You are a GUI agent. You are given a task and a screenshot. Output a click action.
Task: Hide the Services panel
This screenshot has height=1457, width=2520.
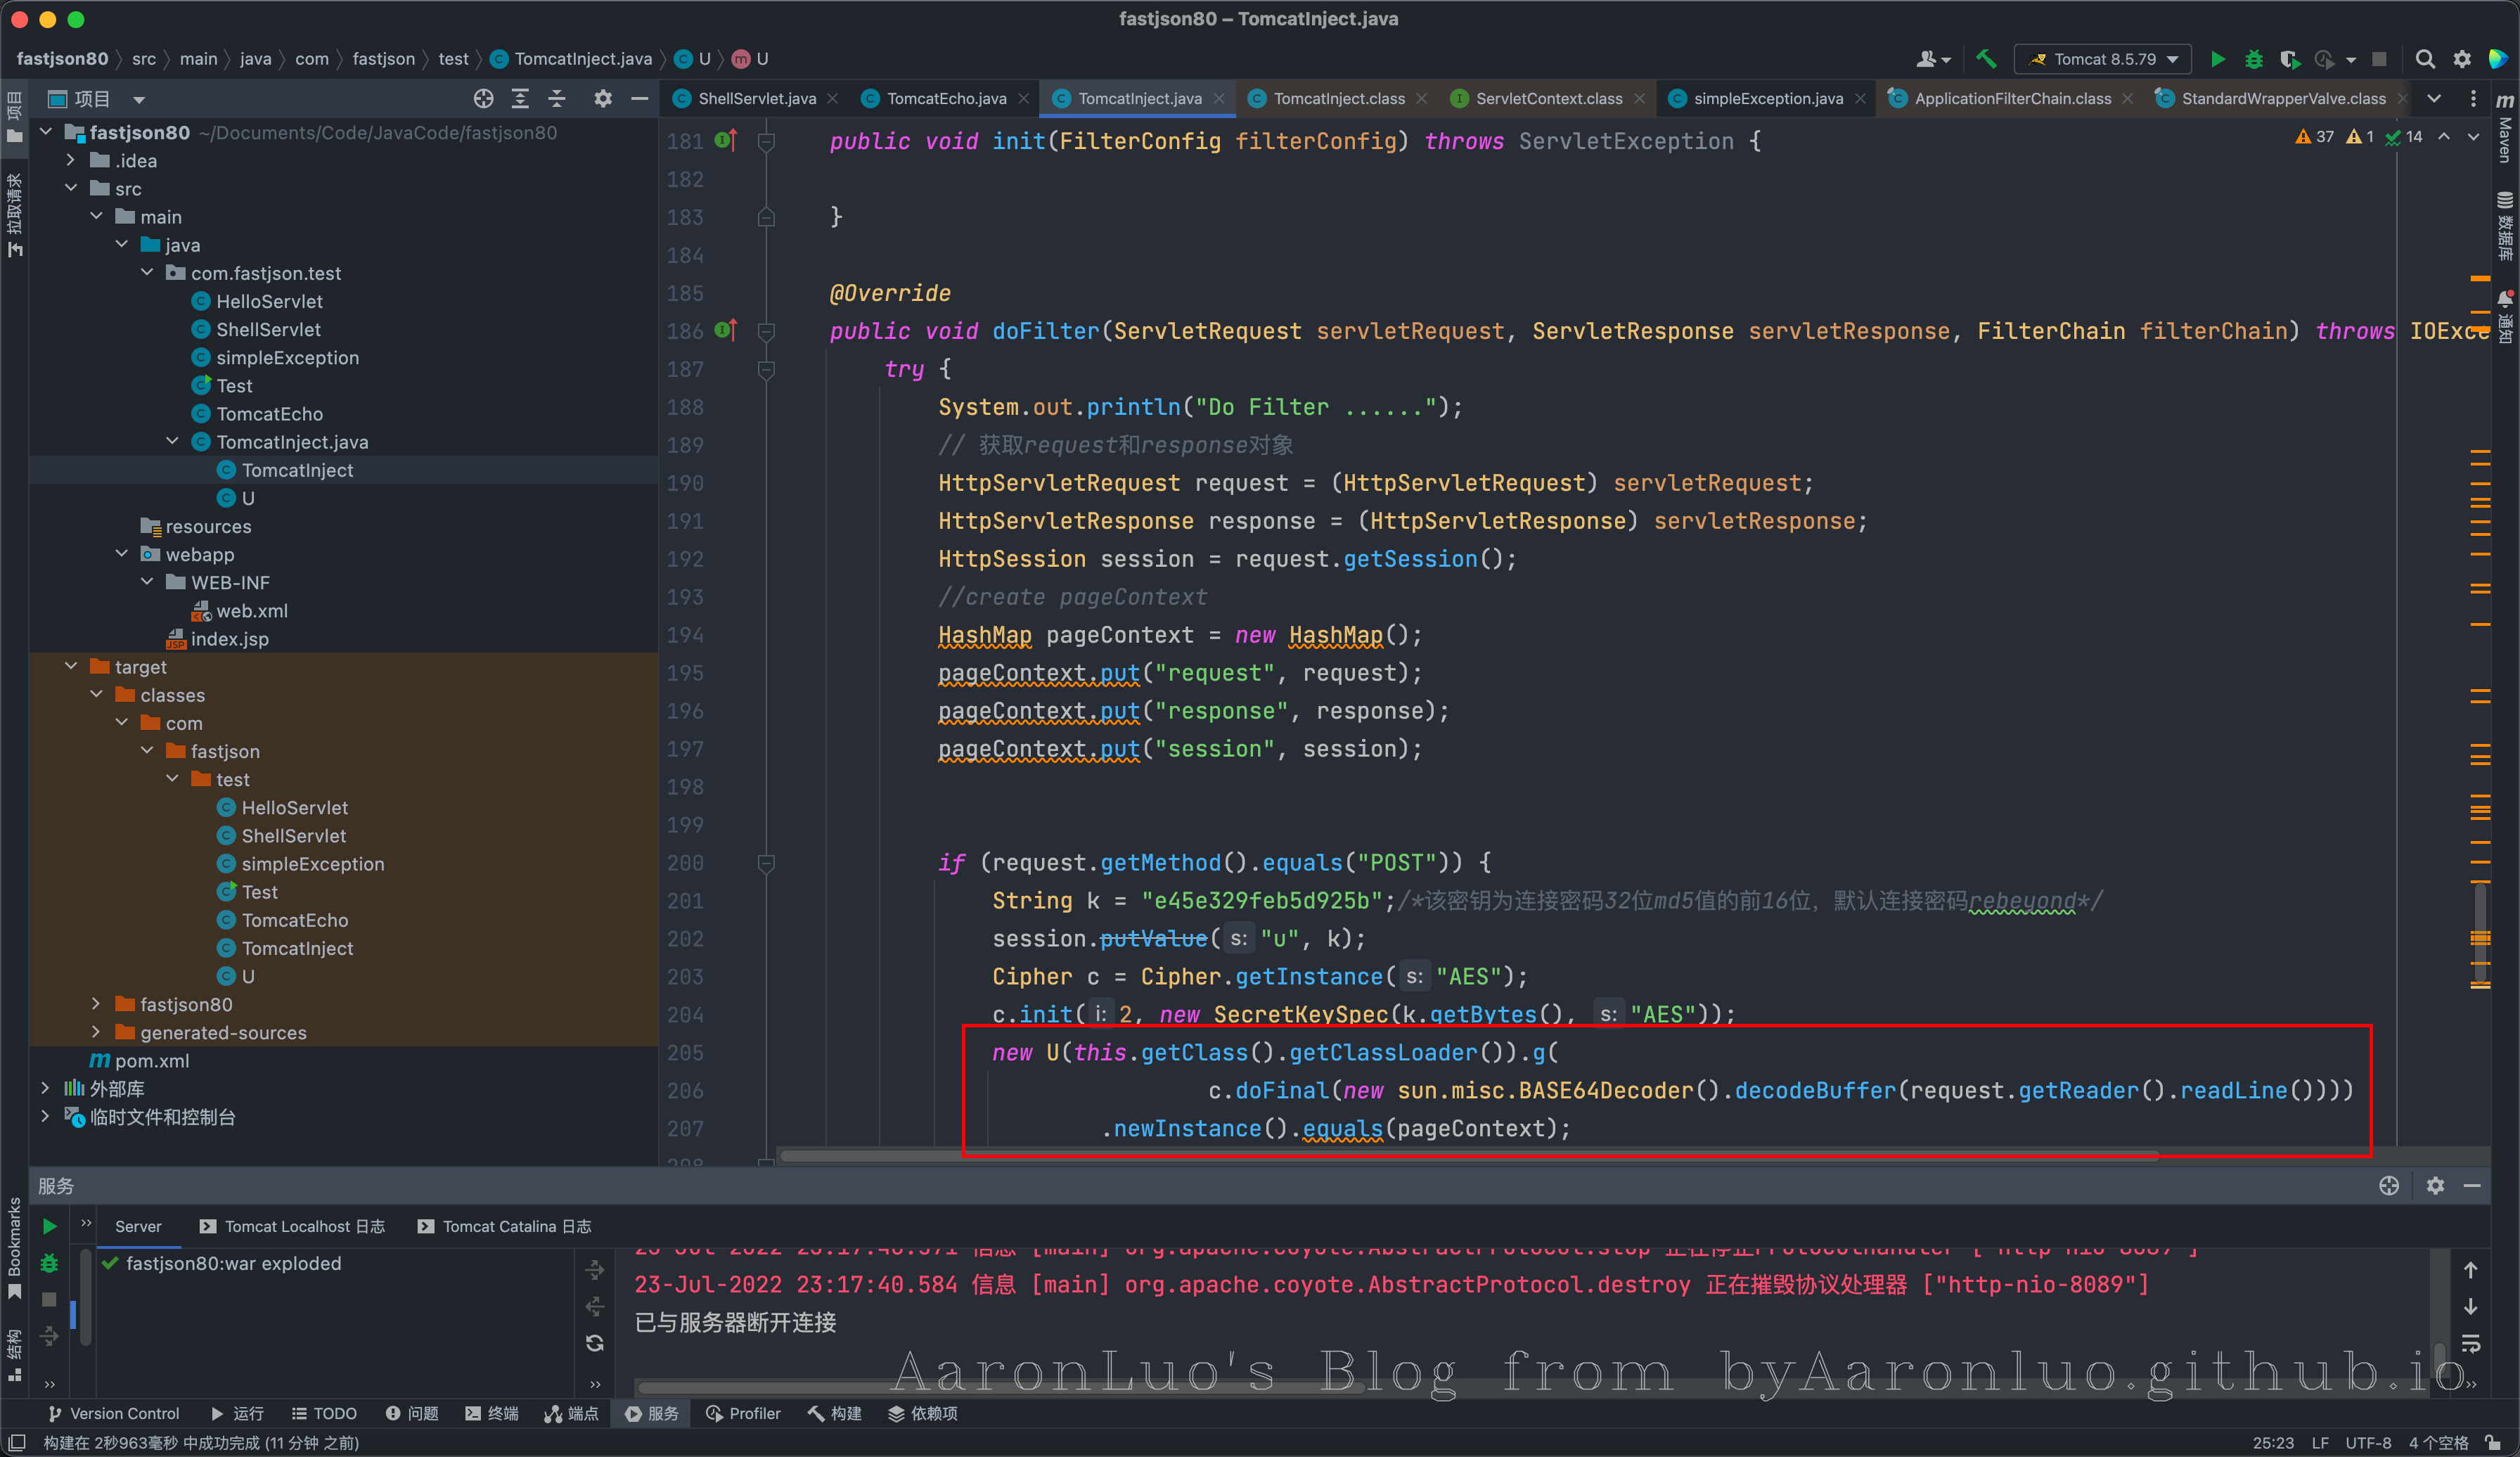[x=2472, y=1185]
